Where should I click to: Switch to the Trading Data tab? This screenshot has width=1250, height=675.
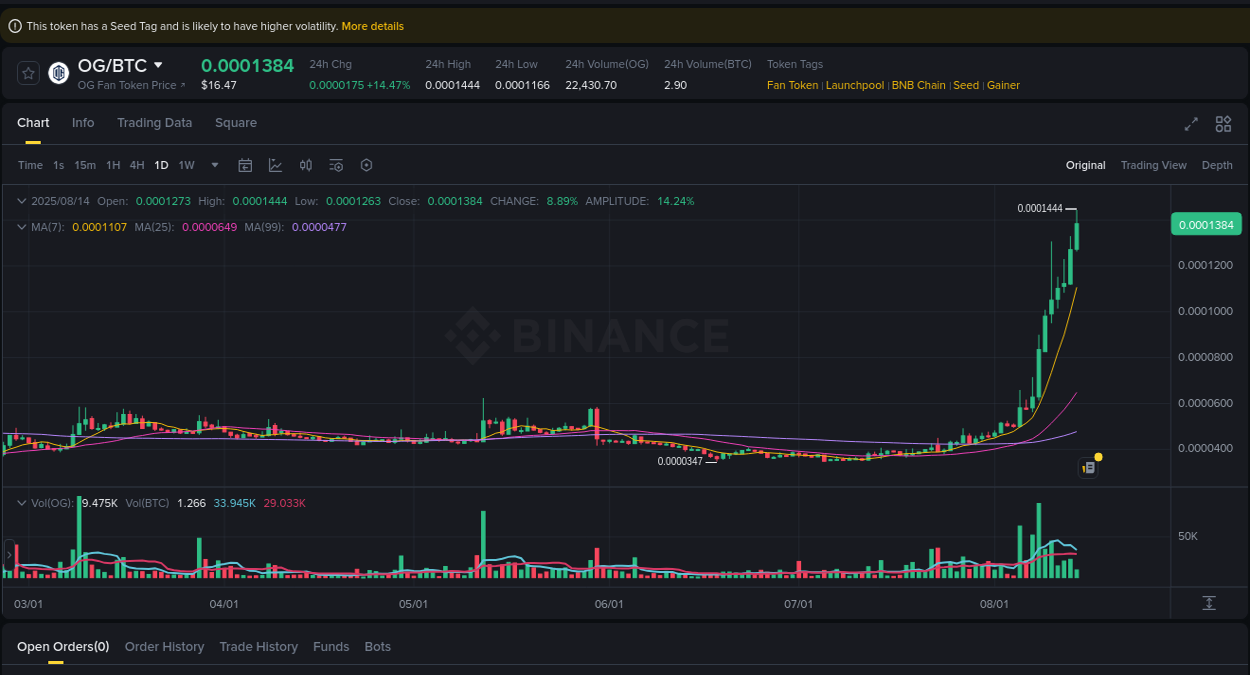coord(154,122)
